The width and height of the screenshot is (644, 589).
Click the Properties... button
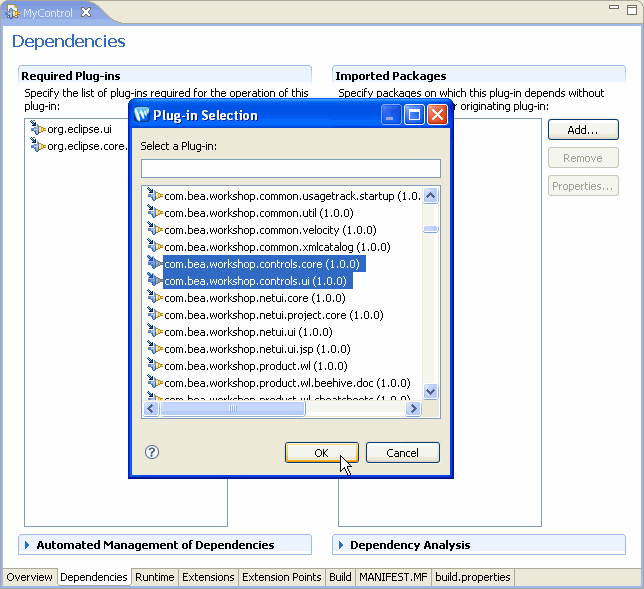(583, 186)
